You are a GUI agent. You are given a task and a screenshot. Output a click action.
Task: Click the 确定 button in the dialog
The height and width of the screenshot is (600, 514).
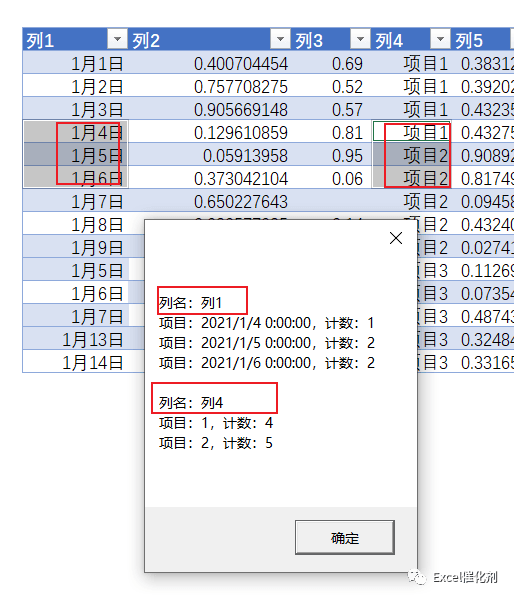point(345,537)
